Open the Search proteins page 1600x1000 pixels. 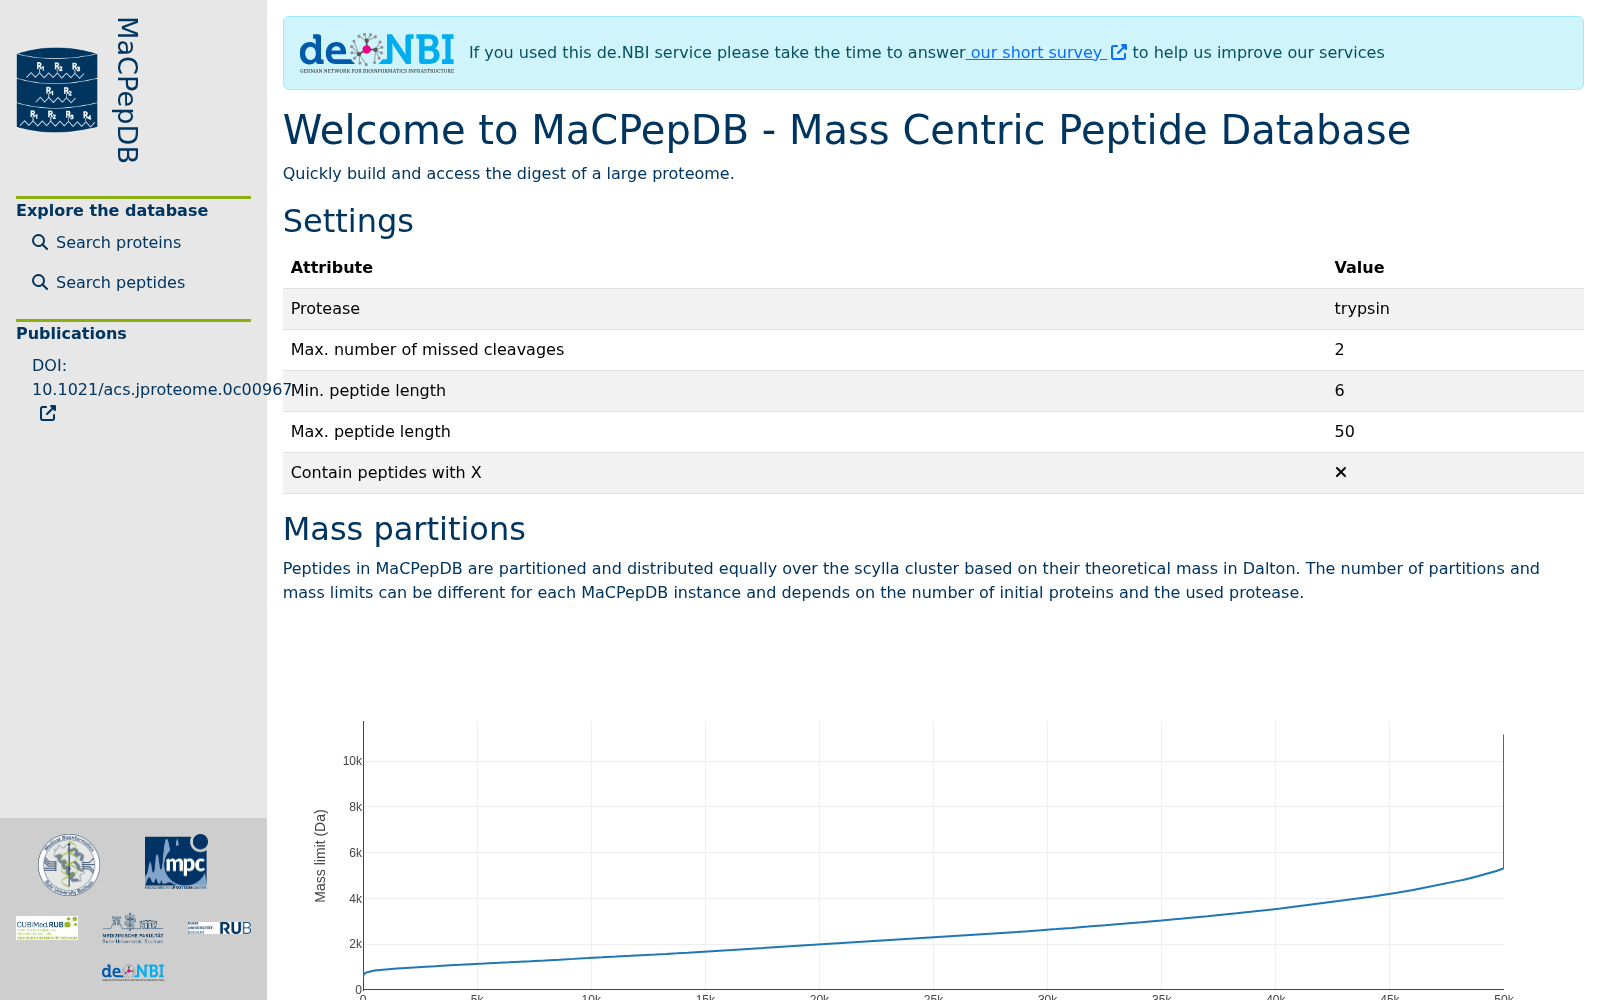coord(118,242)
